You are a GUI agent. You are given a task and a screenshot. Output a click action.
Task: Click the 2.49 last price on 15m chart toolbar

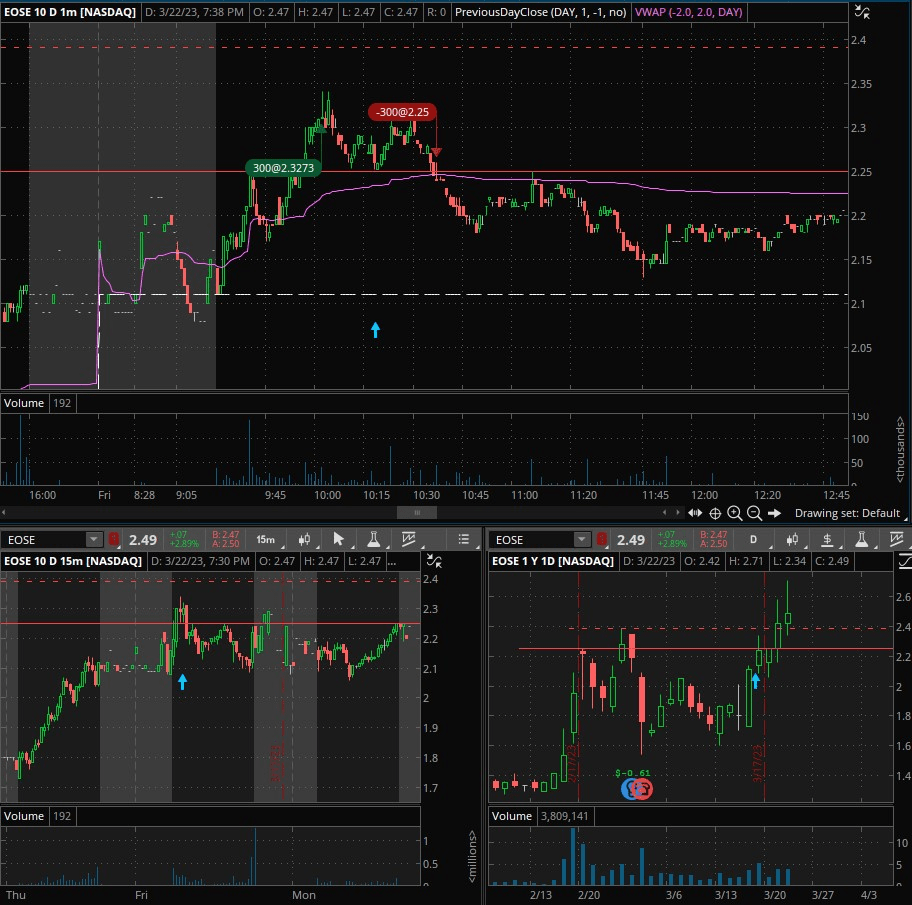[143, 540]
